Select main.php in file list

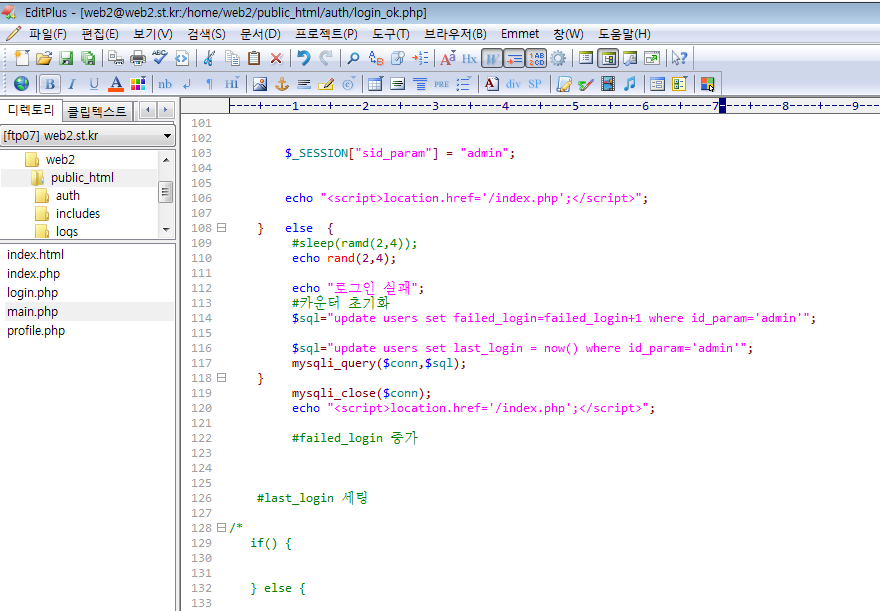pyautogui.click(x=33, y=312)
